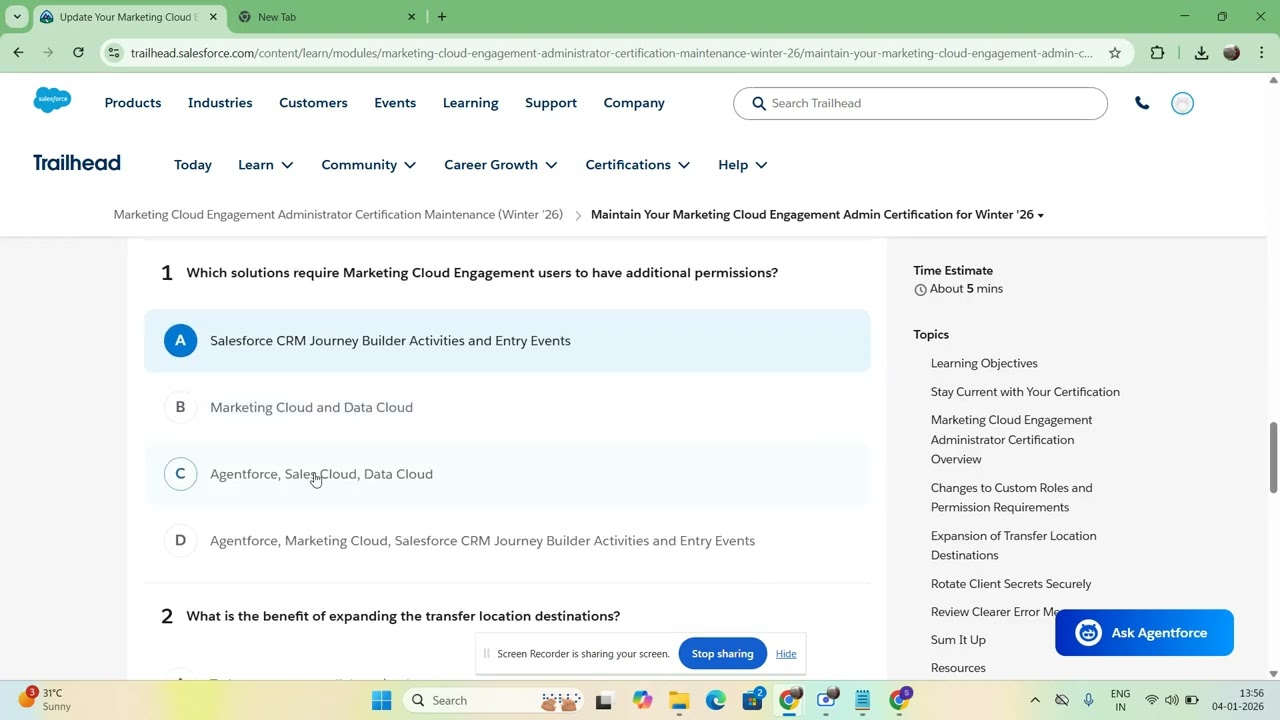The width and height of the screenshot is (1280, 720).
Task: Click the microphone icon in system tray
Action: 1089,700
